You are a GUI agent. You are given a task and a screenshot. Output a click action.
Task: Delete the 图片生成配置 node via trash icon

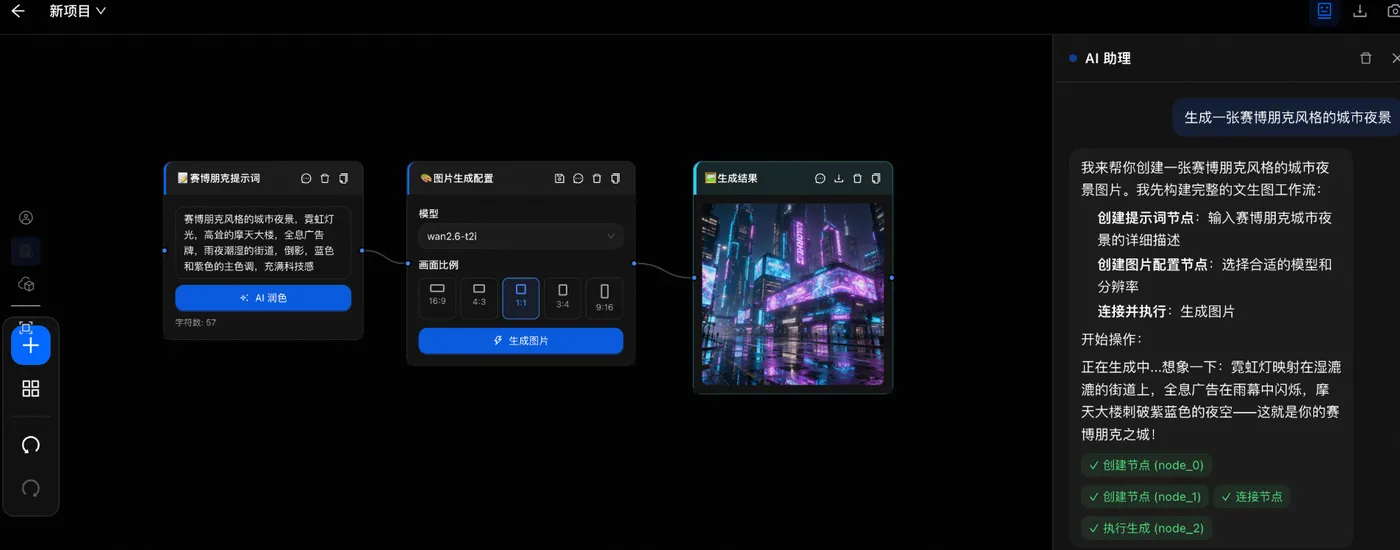[x=597, y=178]
